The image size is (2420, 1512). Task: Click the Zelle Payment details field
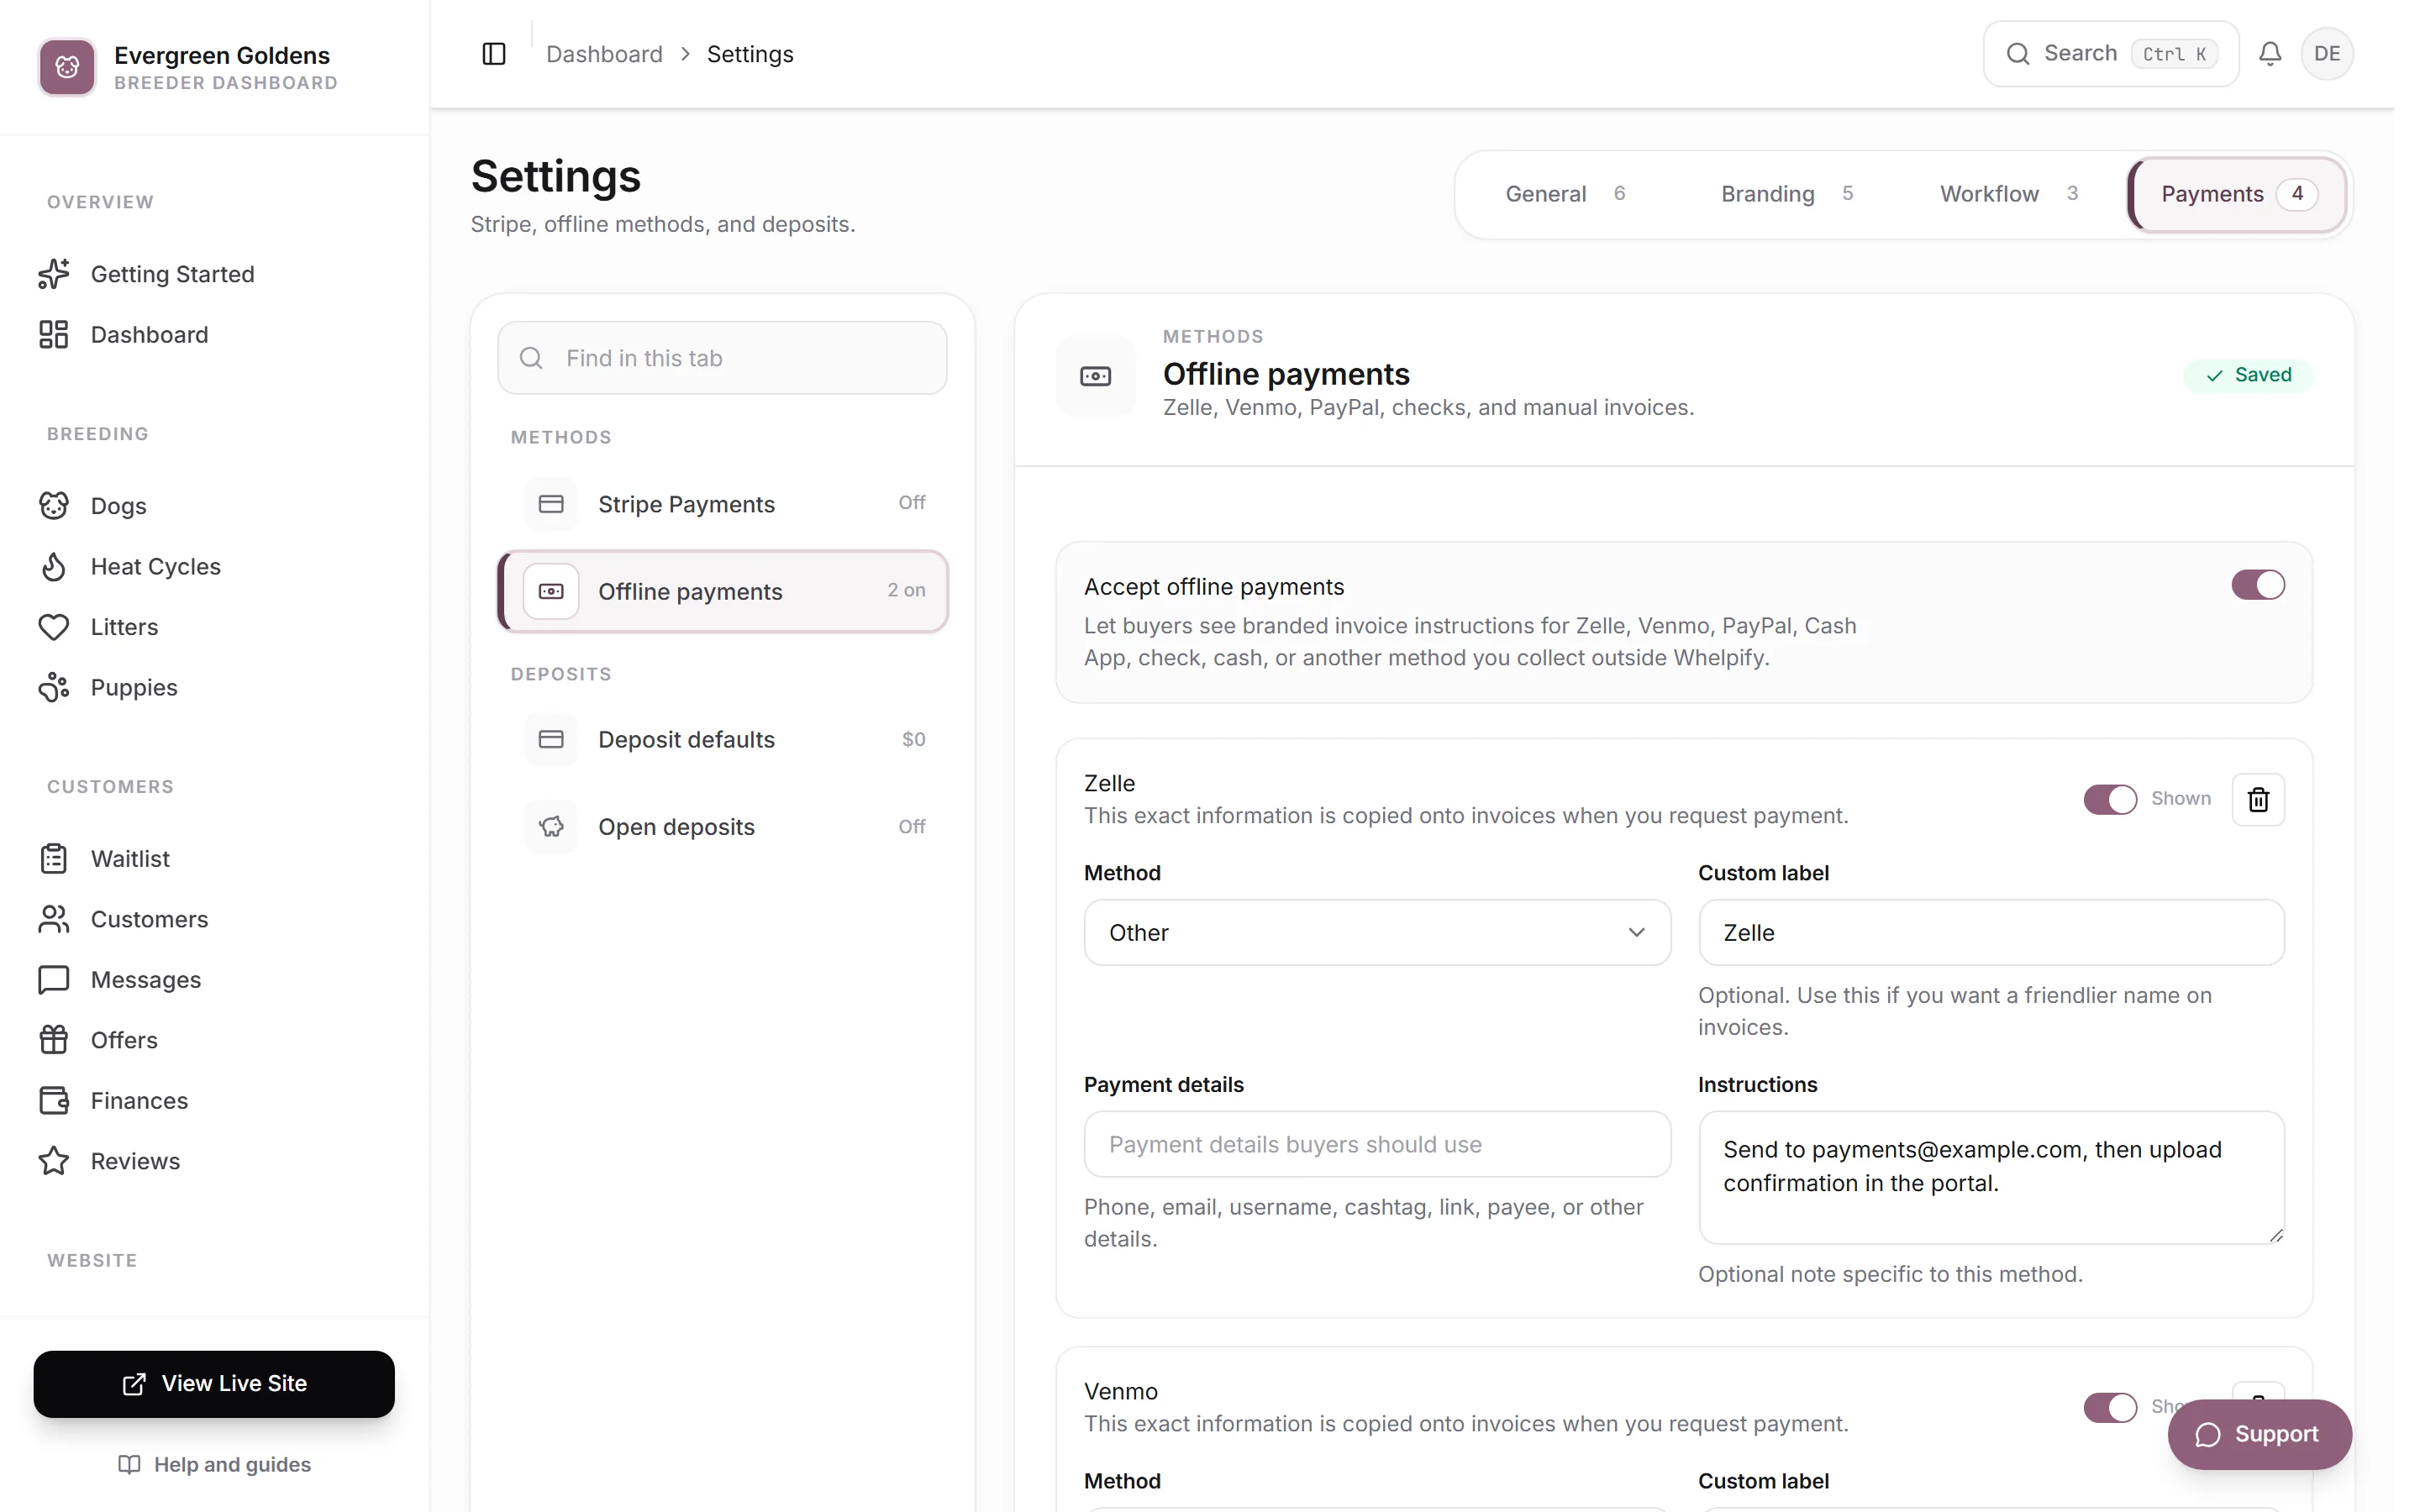pyautogui.click(x=1377, y=1144)
